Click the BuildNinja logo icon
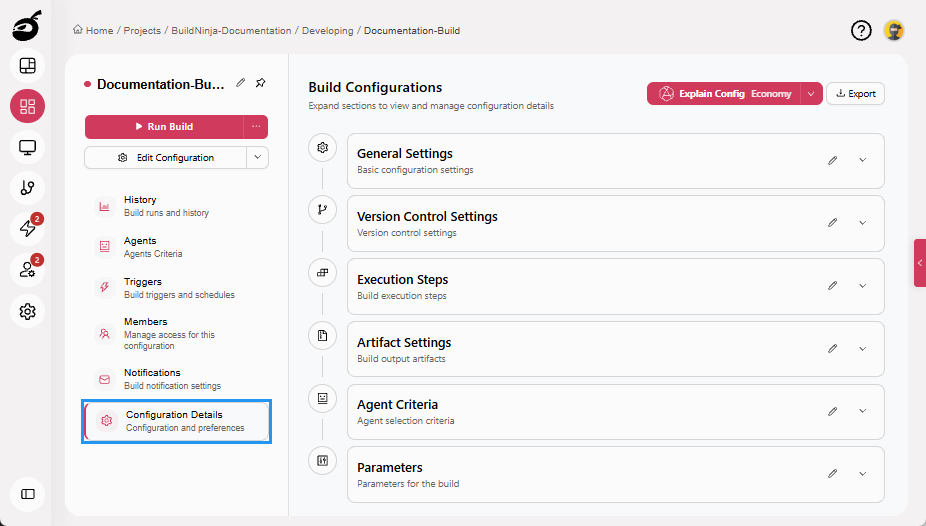The image size is (926, 526). pyautogui.click(x=27, y=26)
